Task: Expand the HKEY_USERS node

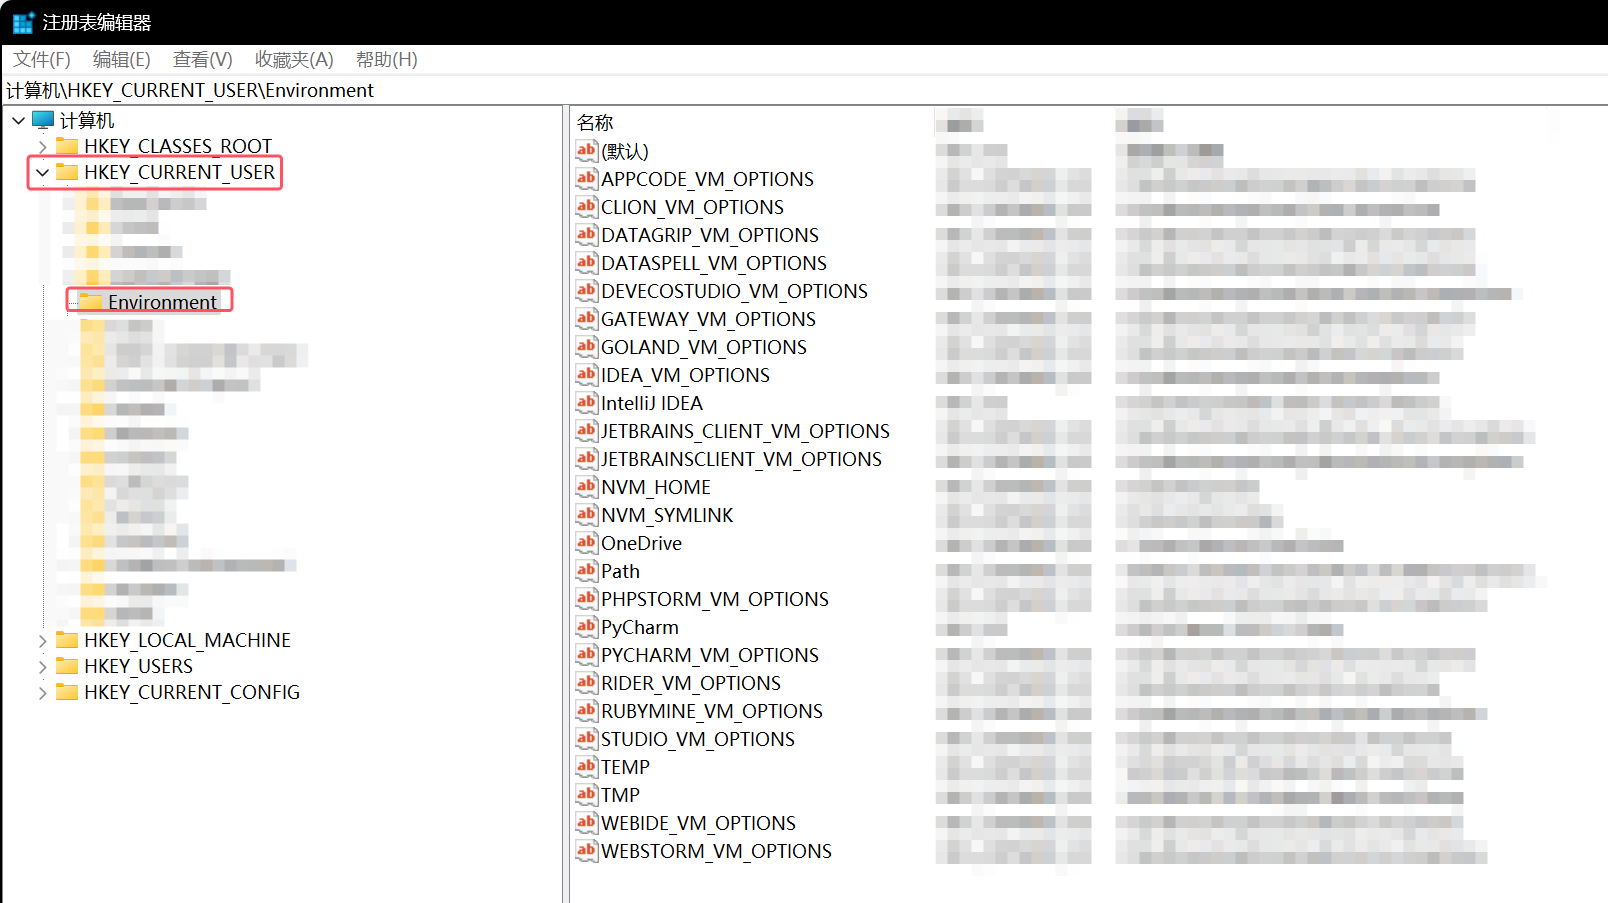Action: [42, 667]
